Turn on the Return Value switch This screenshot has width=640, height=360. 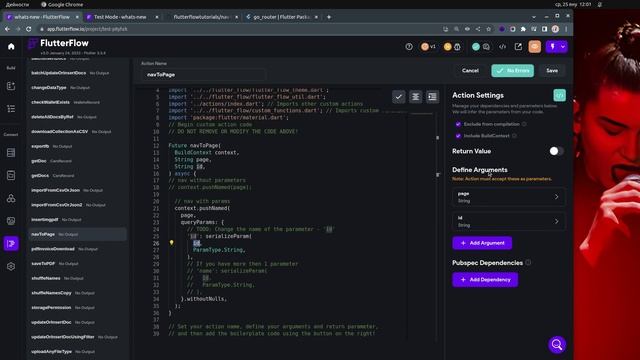[556, 151]
